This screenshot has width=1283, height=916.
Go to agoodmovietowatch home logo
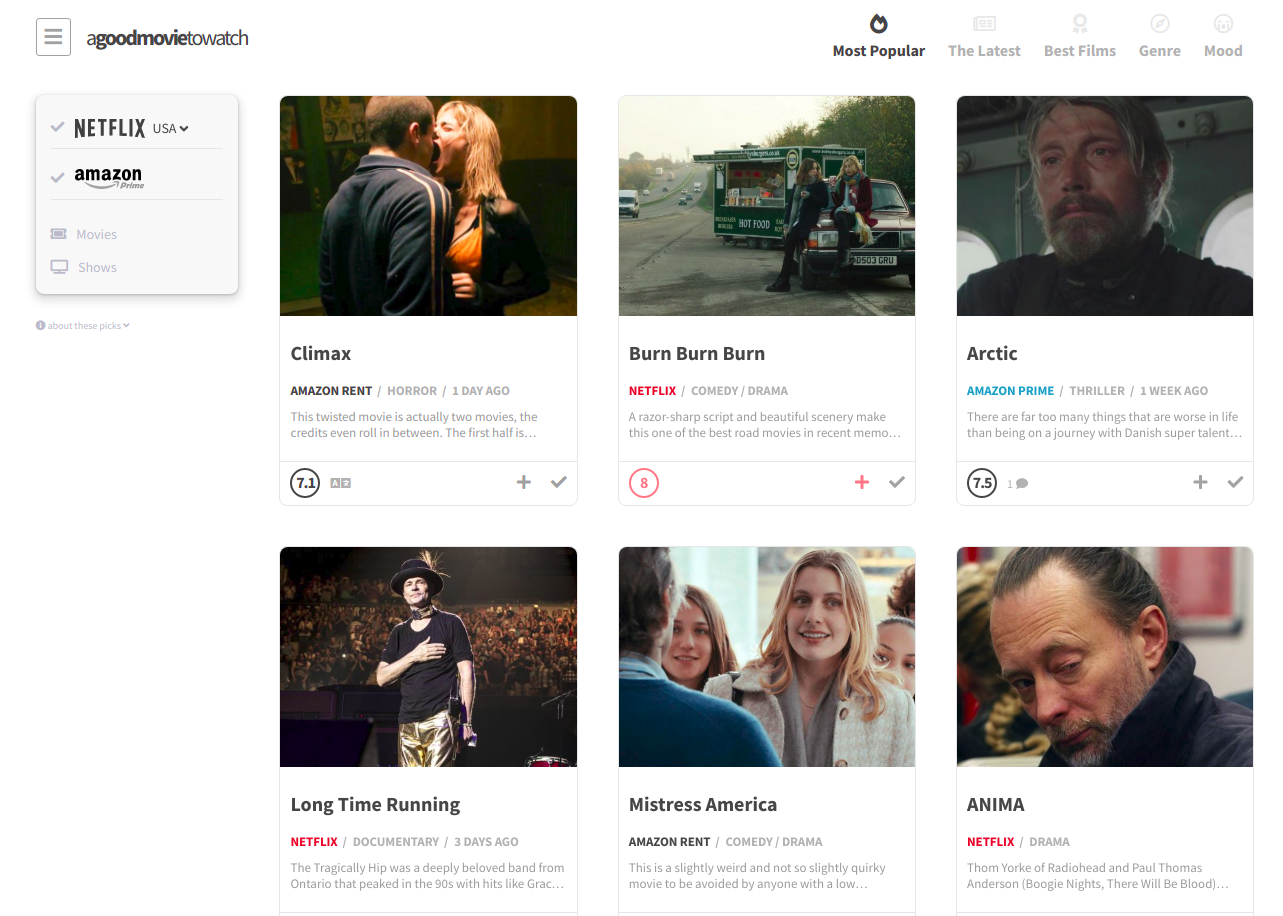(x=167, y=38)
